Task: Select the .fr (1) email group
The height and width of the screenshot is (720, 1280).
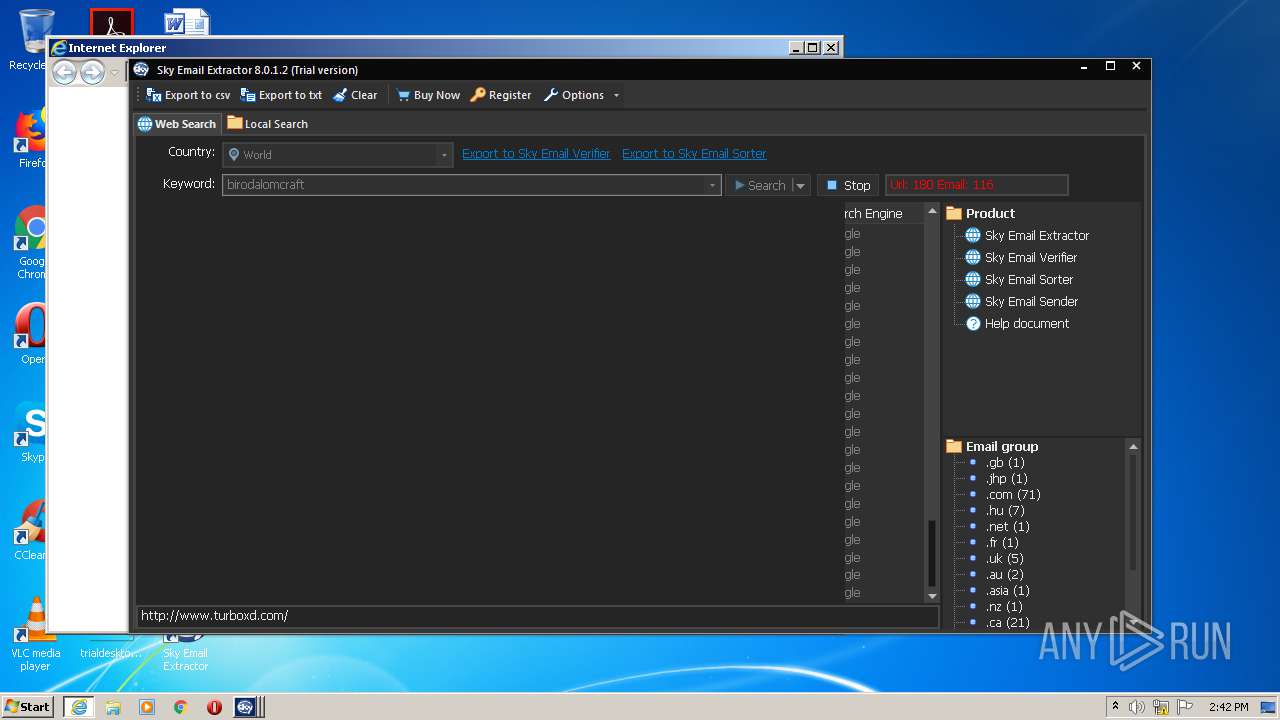Action: pyautogui.click(x=1002, y=543)
